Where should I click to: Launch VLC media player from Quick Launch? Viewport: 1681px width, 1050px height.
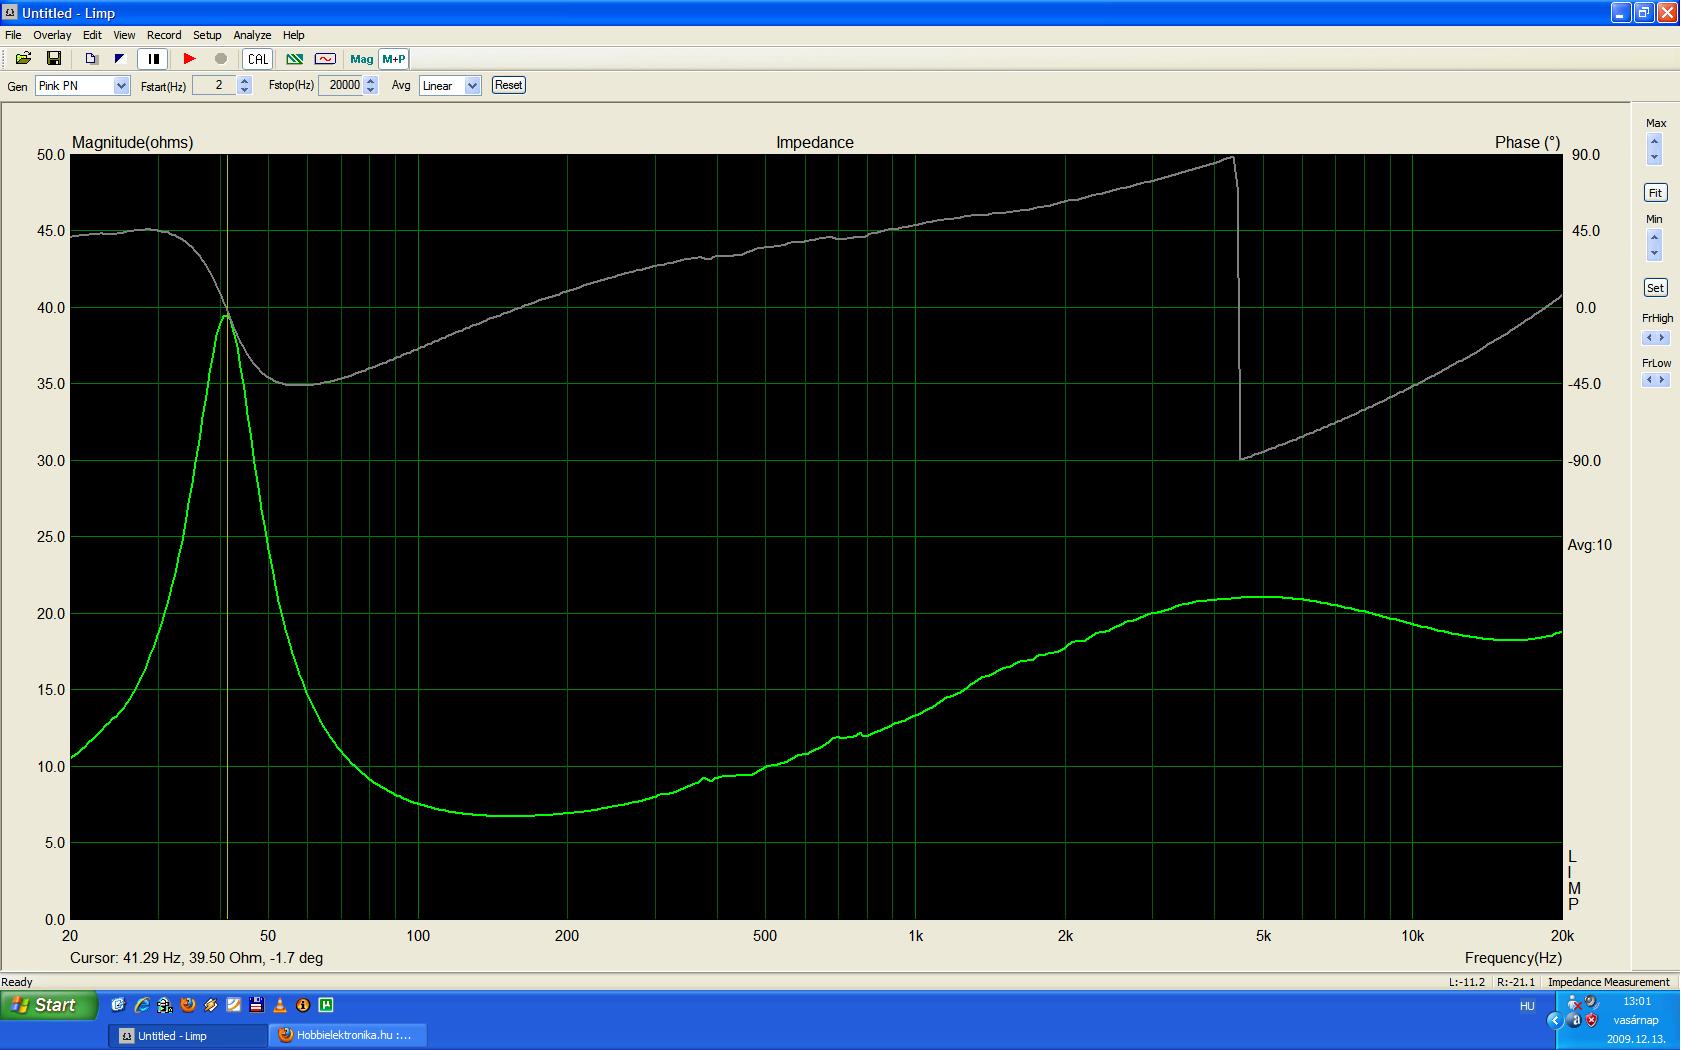[x=279, y=1005]
